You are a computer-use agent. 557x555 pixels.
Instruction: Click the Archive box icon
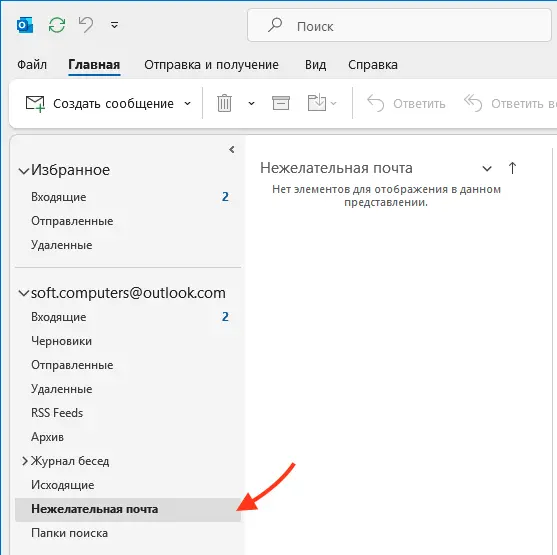click(x=281, y=103)
